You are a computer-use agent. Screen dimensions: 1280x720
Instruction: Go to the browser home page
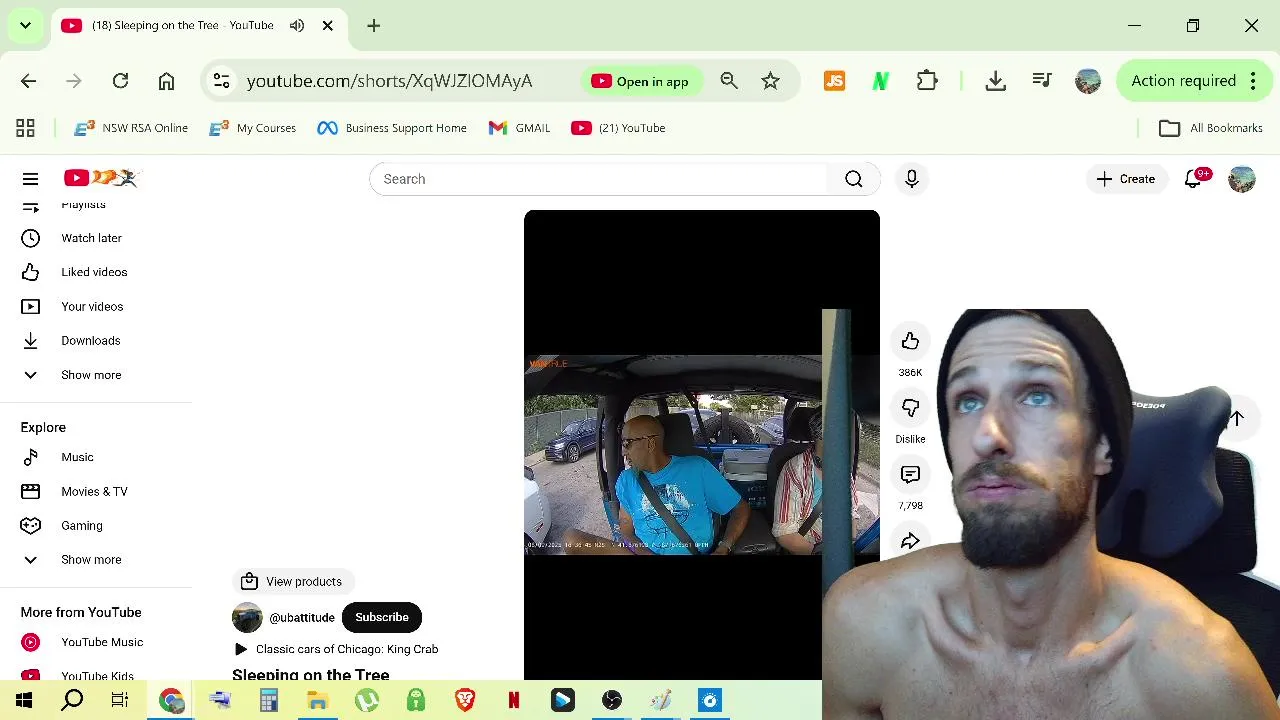(x=166, y=81)
